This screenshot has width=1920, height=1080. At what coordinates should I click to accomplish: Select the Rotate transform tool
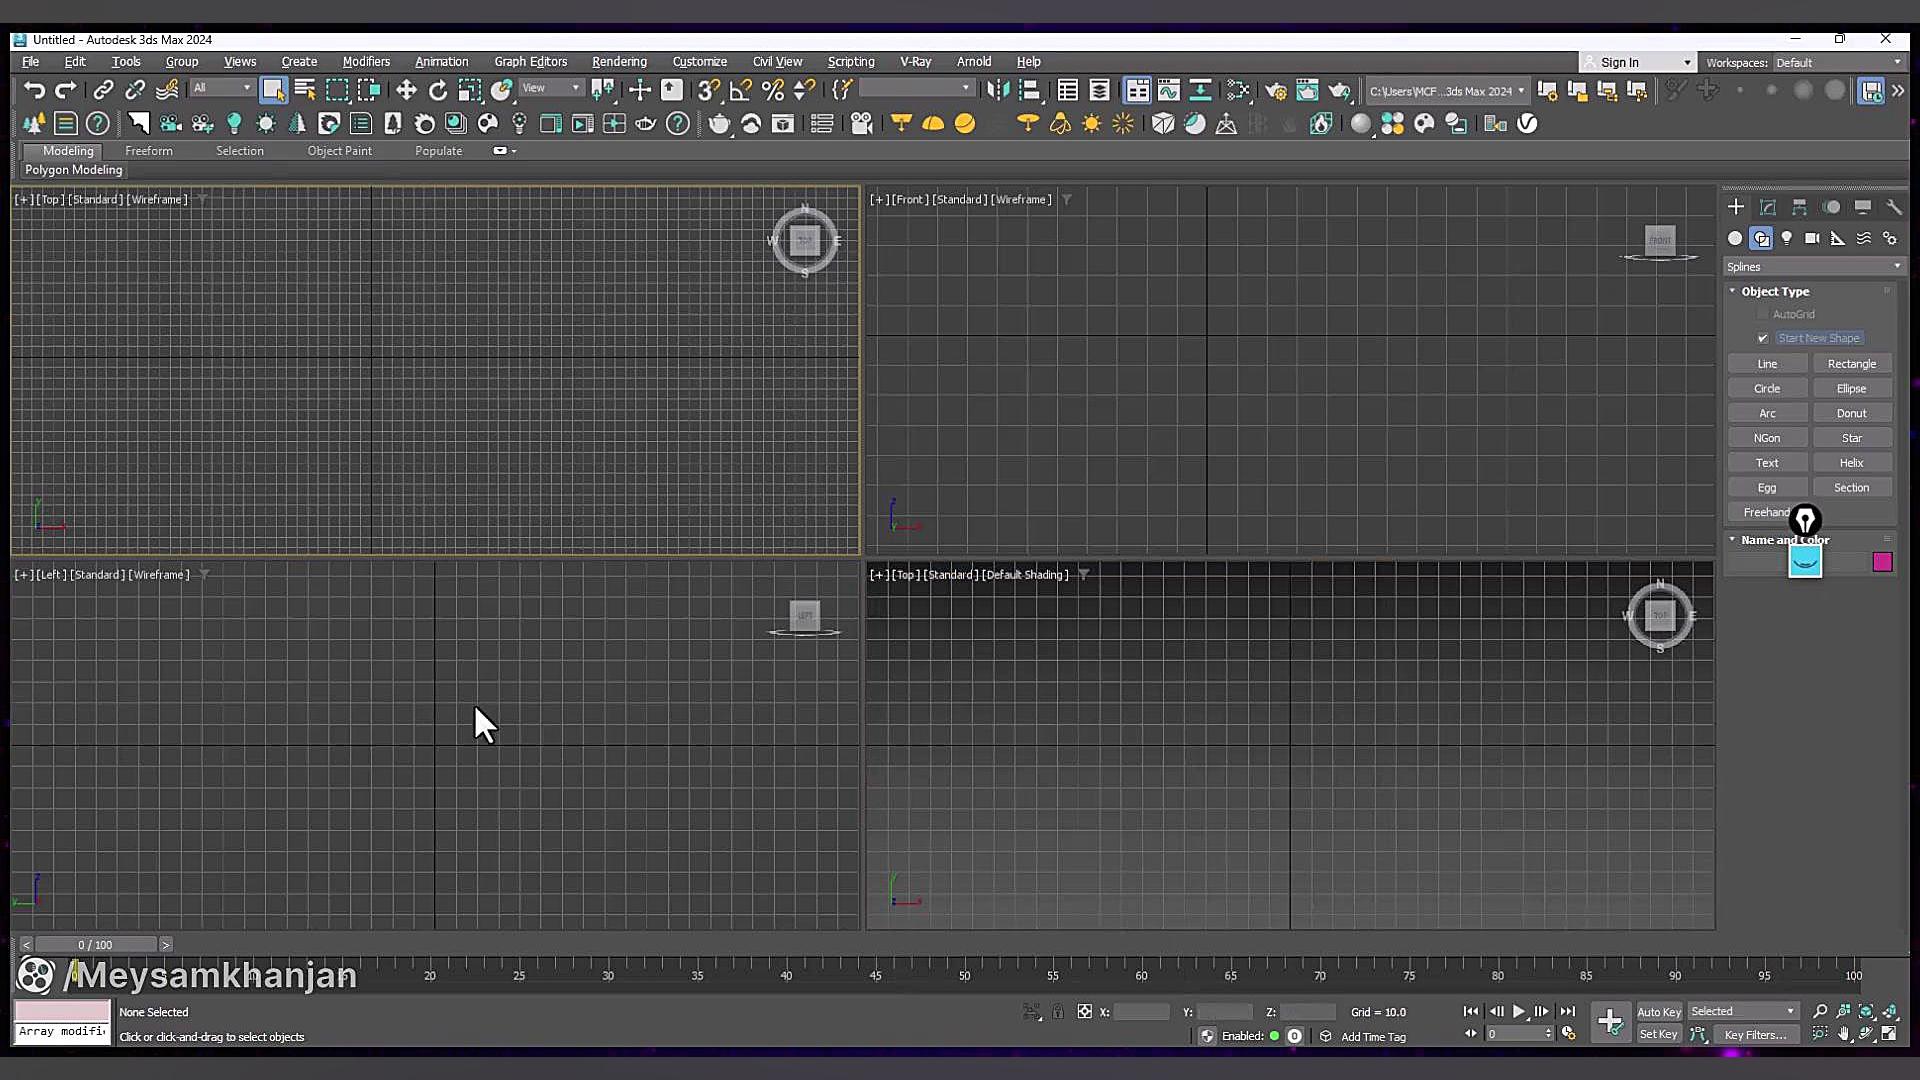point(437,90)
